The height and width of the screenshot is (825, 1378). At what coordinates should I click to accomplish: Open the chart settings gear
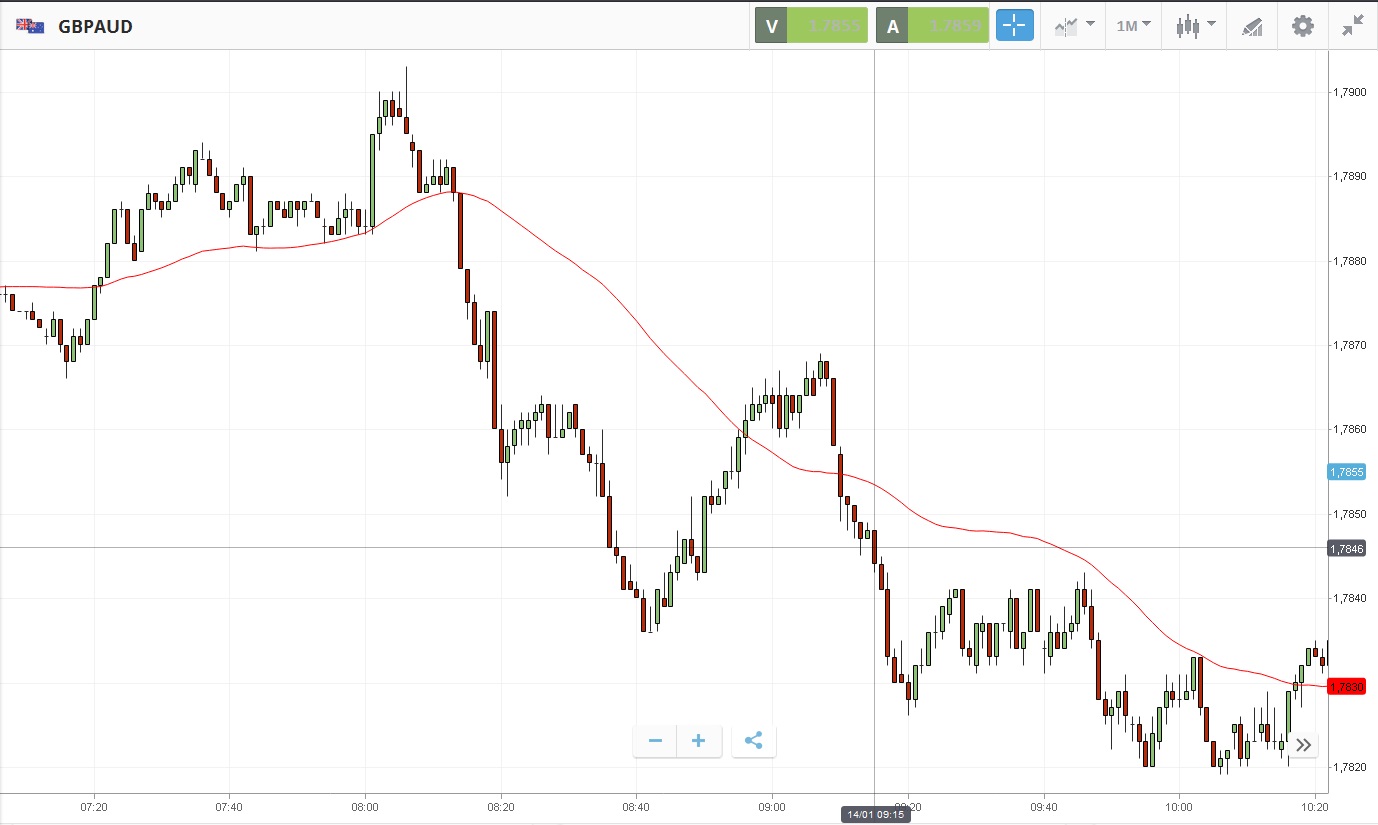pos(1302,26)
